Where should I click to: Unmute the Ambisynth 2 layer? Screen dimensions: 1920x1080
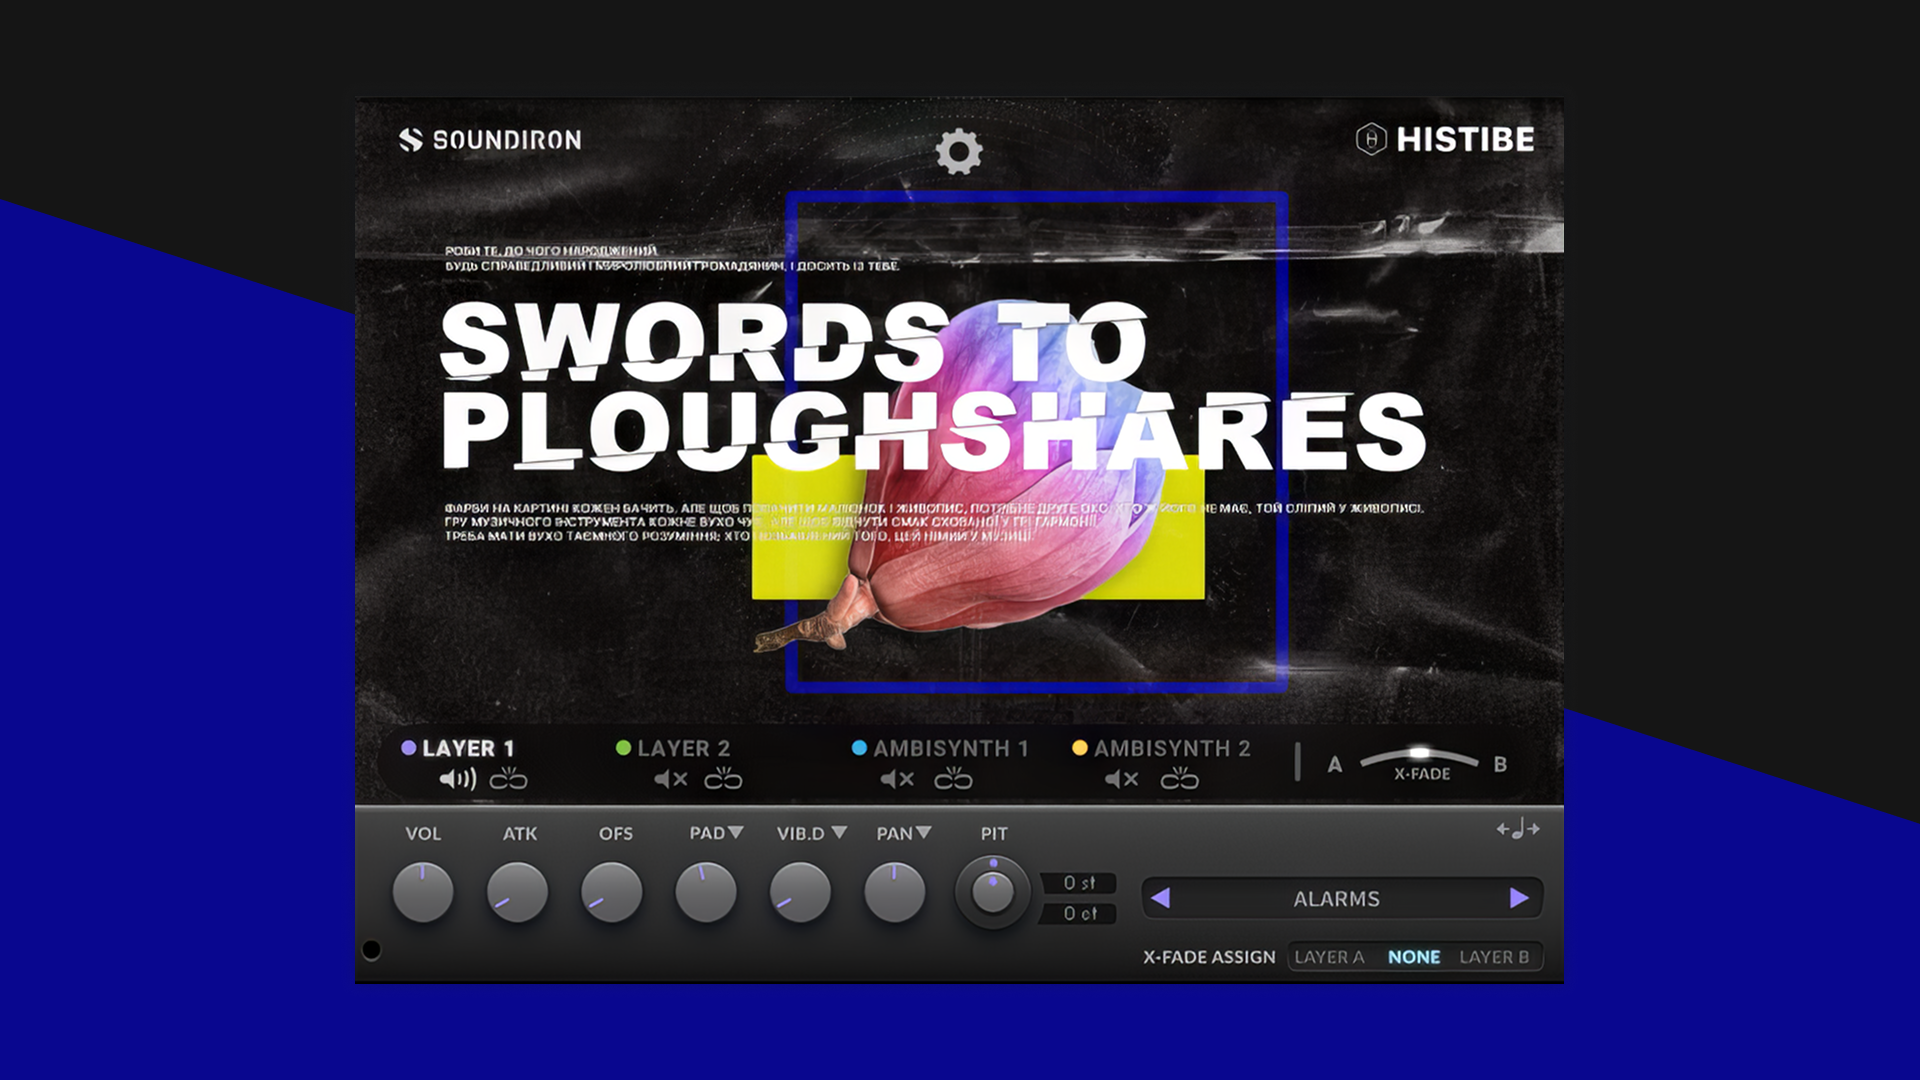tap(1120, 777)
